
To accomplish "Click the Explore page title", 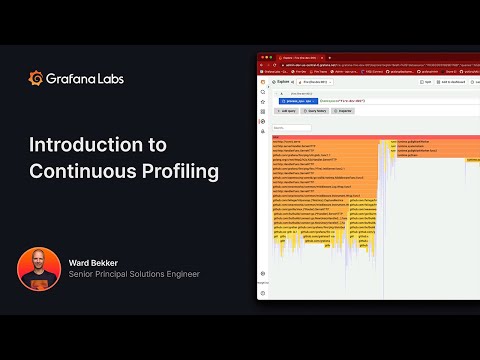I will [283, 82].
